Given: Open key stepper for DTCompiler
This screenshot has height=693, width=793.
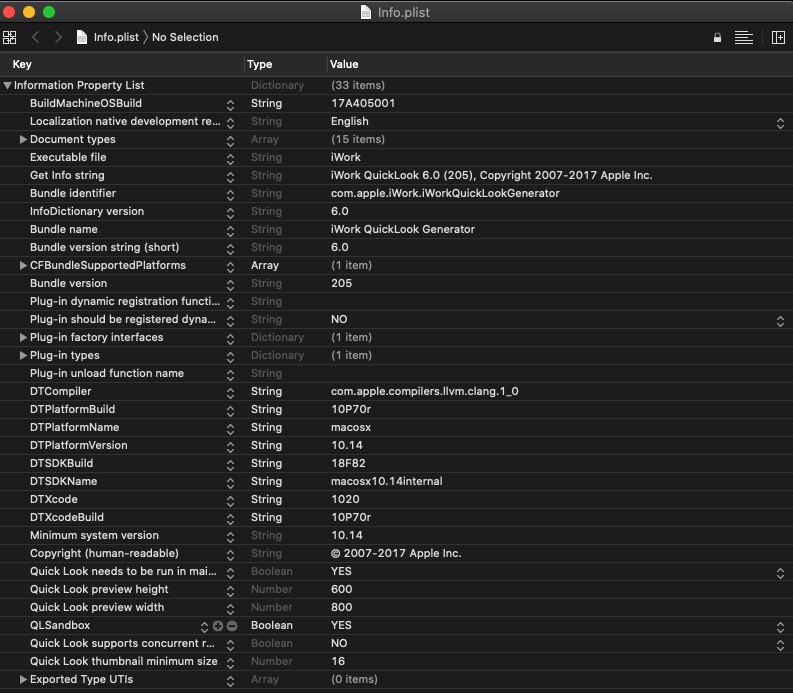Looking at the screenshot, I should coord(231,393).
